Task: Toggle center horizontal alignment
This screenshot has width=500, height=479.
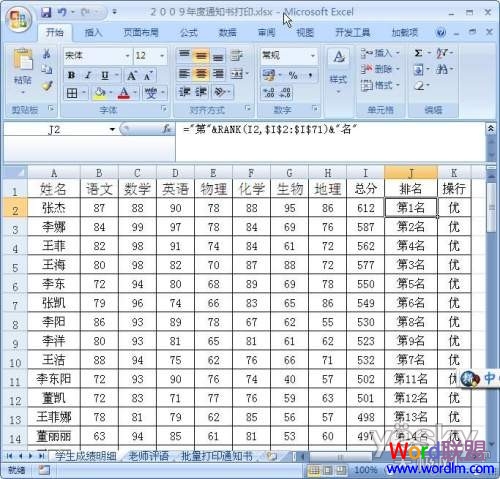Action: click(x=201, y=74)
